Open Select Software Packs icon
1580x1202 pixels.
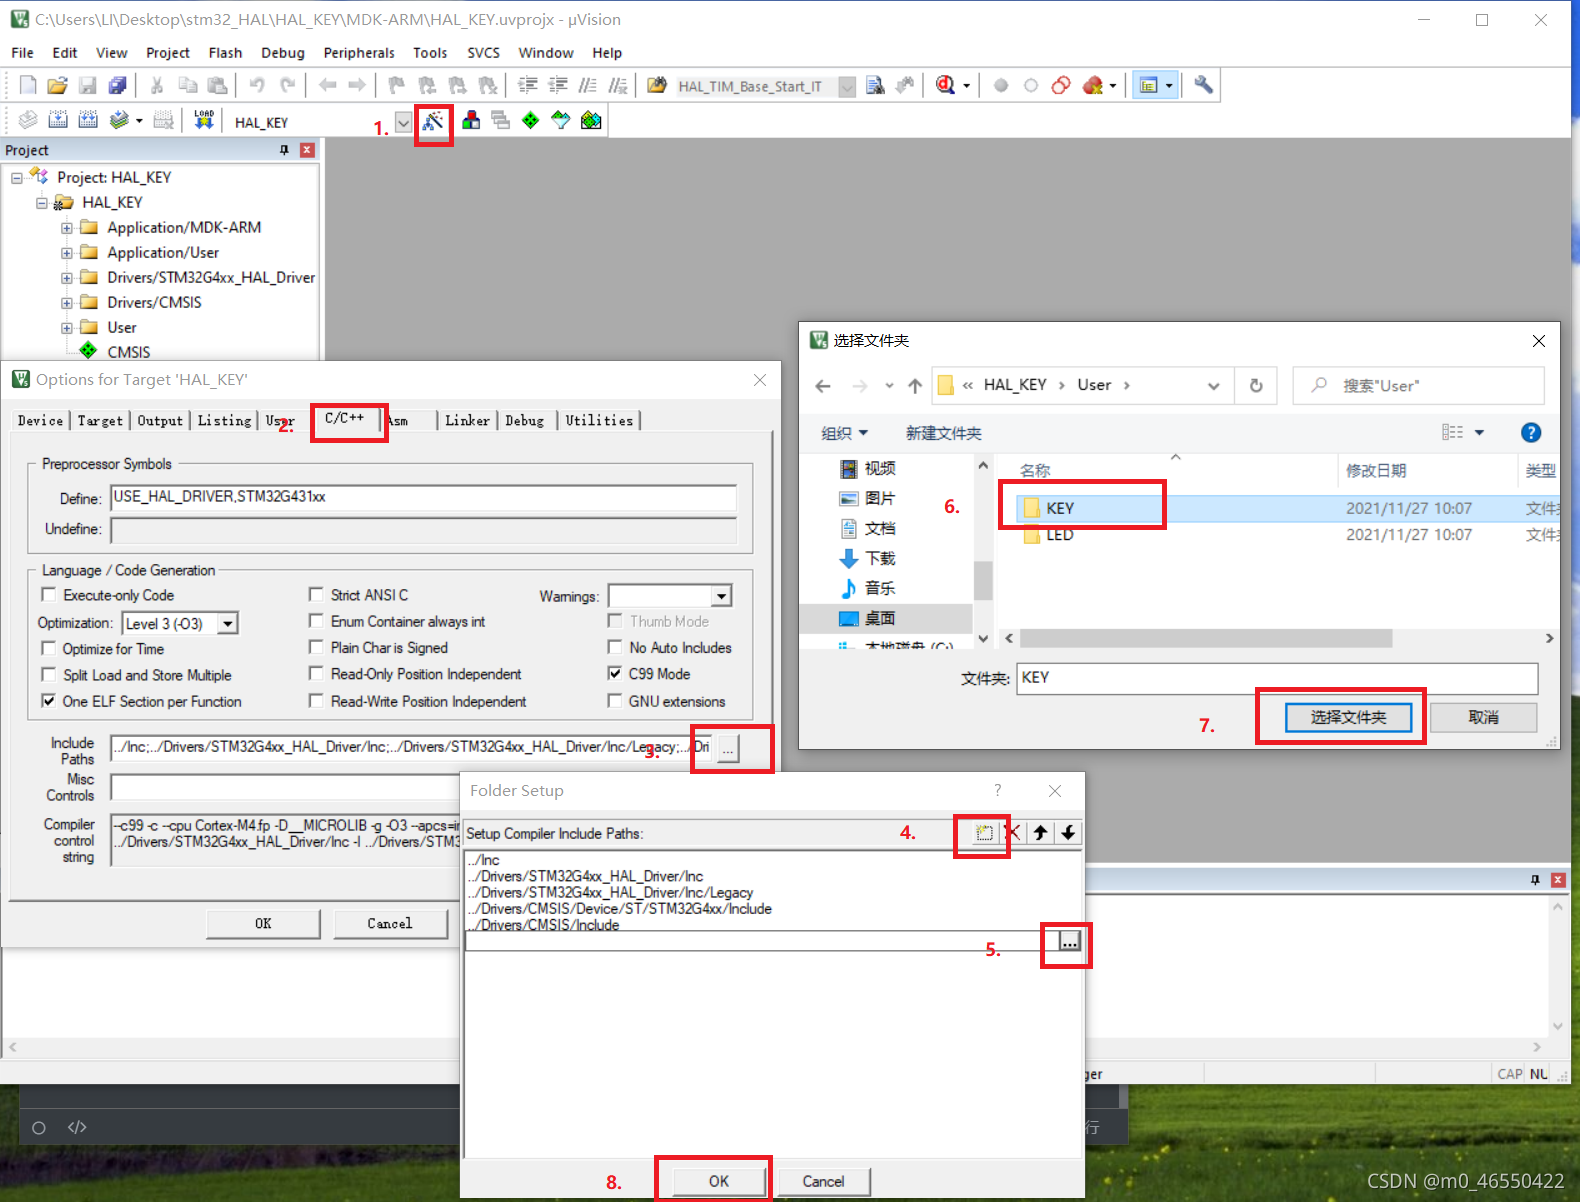coord(561,121)
